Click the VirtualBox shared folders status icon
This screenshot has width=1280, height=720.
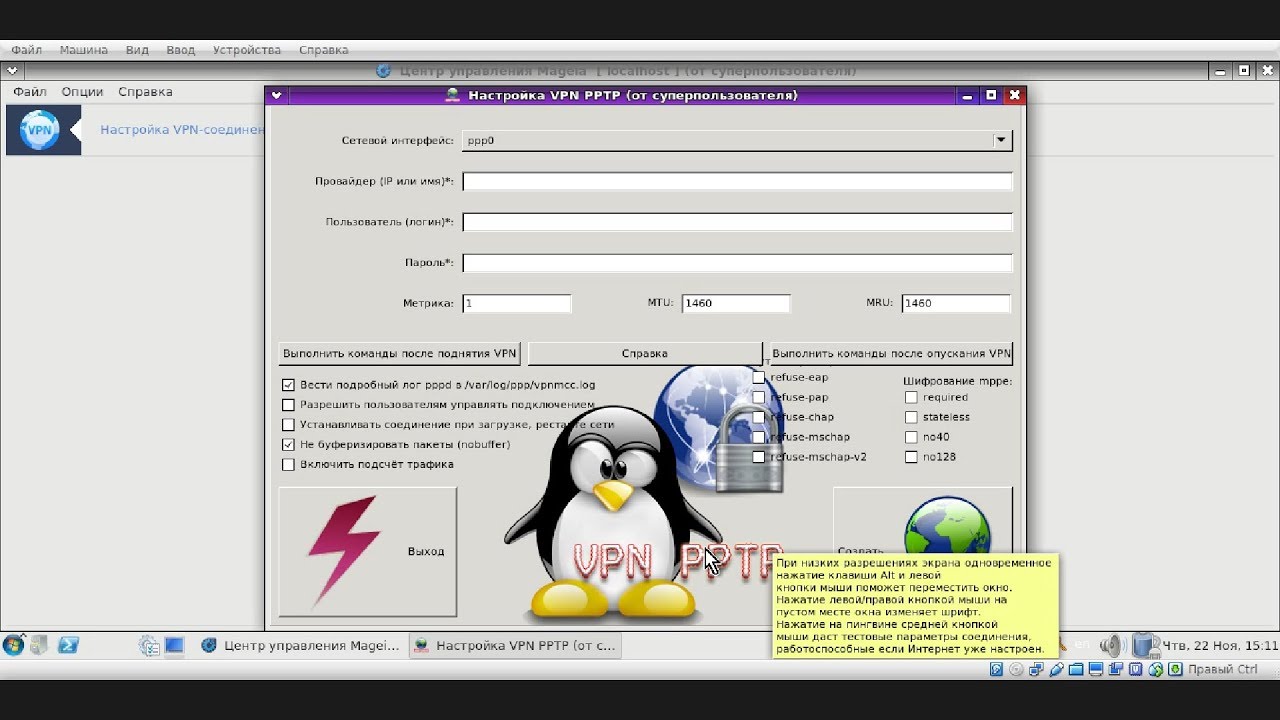1075,669
